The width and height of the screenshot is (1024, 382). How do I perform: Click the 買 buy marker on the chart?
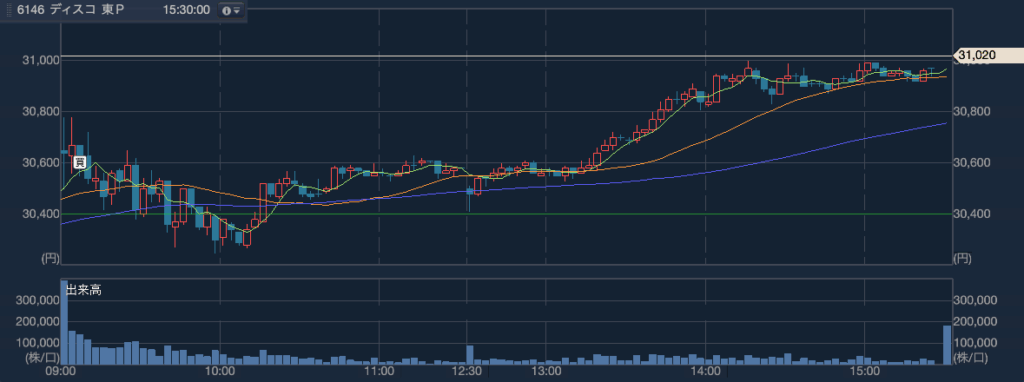[79, 162]
